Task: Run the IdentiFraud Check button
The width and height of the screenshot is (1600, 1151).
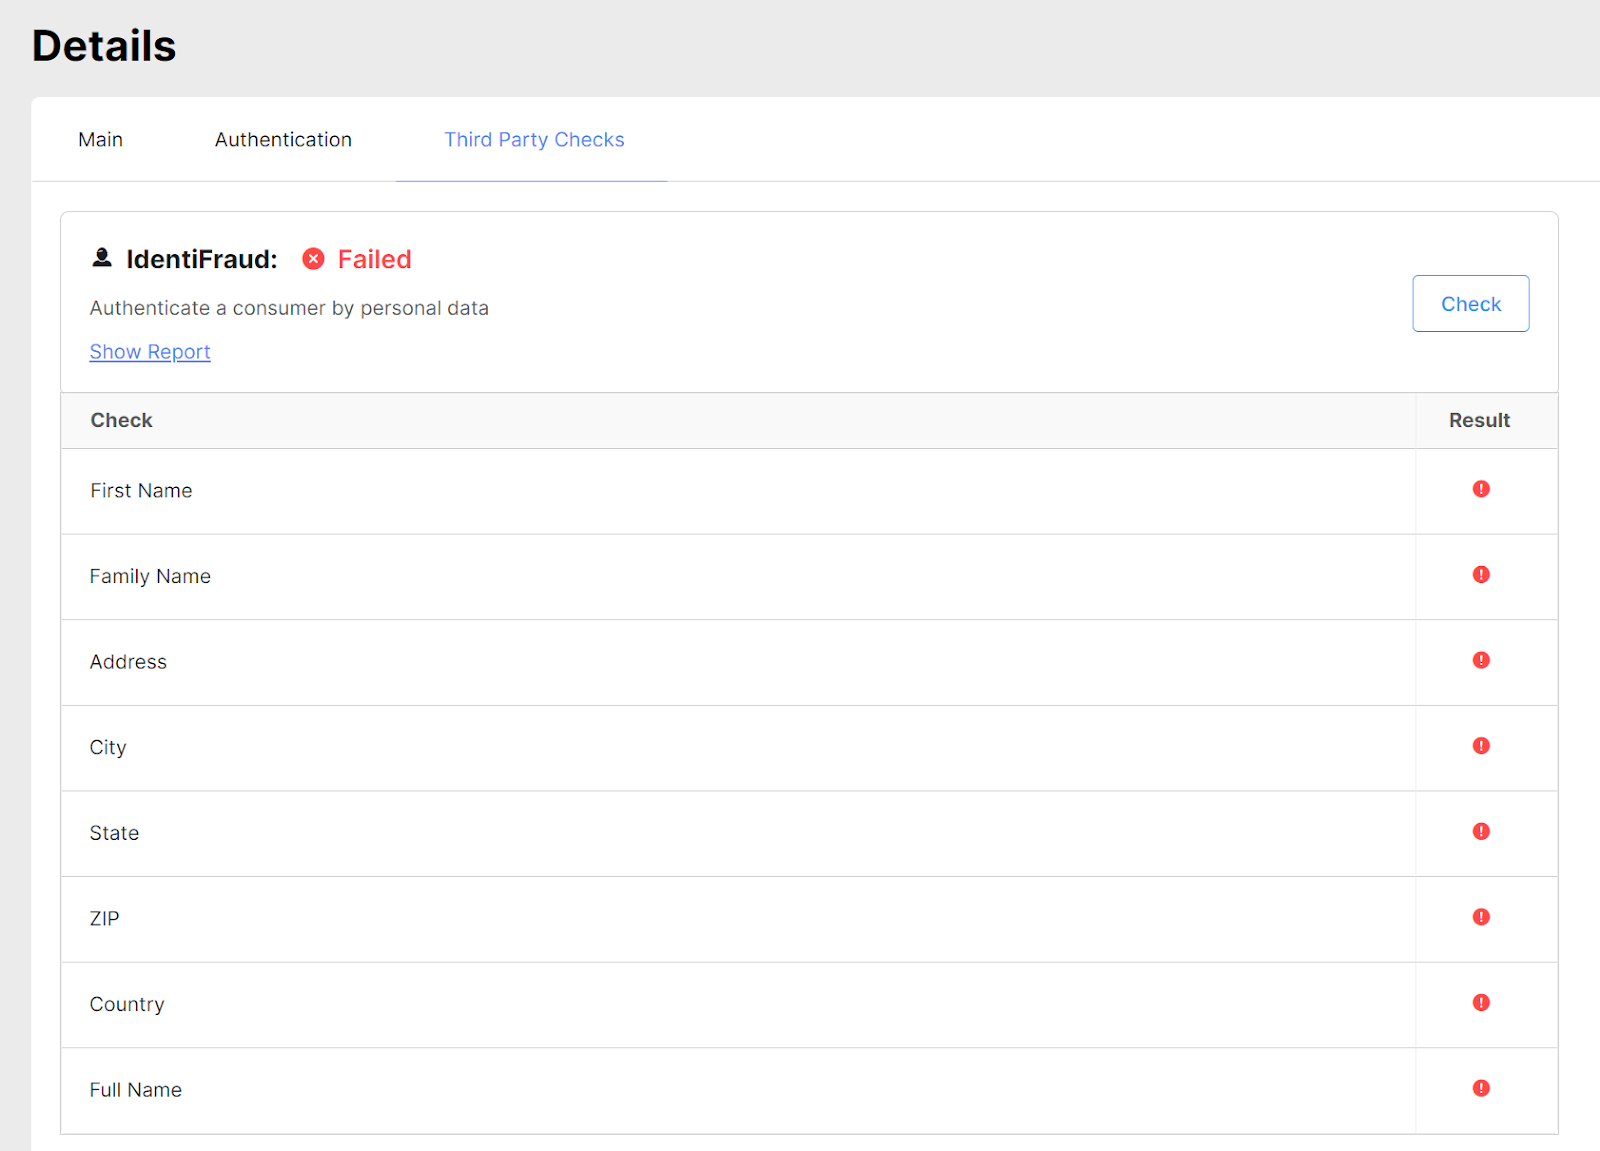Action: (1470, 304)
